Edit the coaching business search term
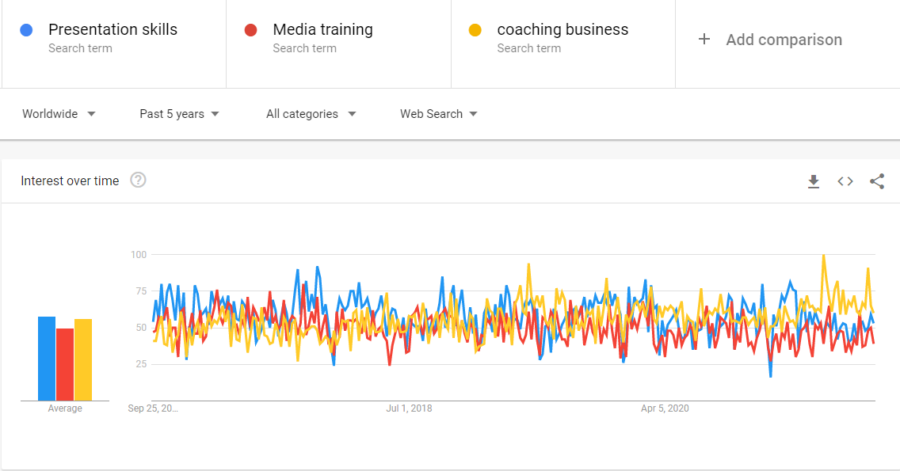The width and height of the screenshot is (900, 471). click(x=563, y=30)
